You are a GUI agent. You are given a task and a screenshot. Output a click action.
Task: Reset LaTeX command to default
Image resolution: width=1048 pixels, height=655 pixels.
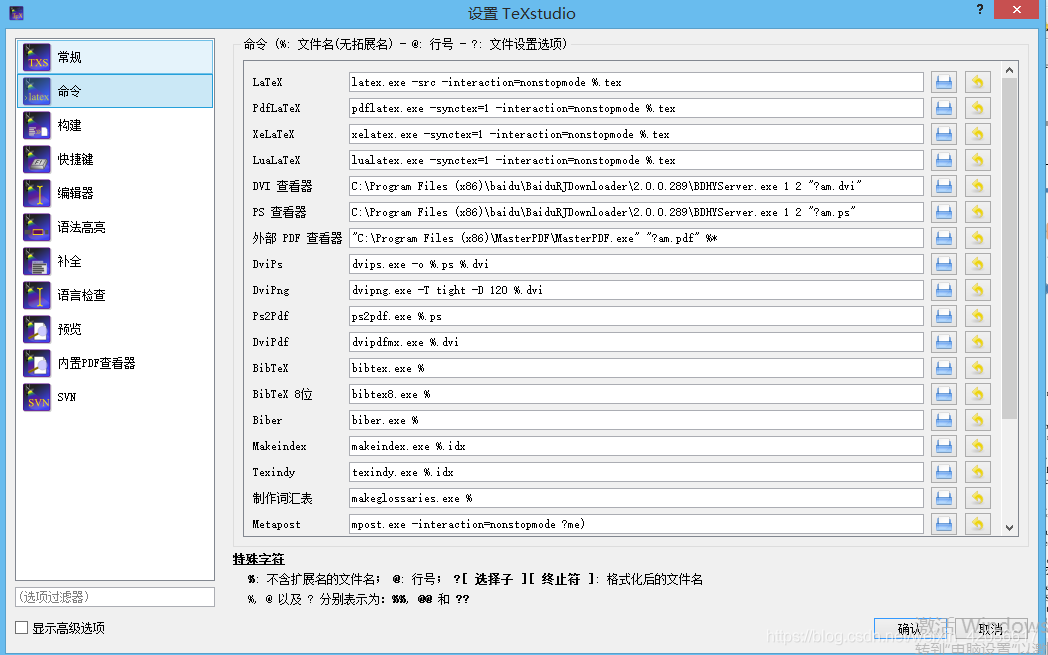click(x=977, y=82)
